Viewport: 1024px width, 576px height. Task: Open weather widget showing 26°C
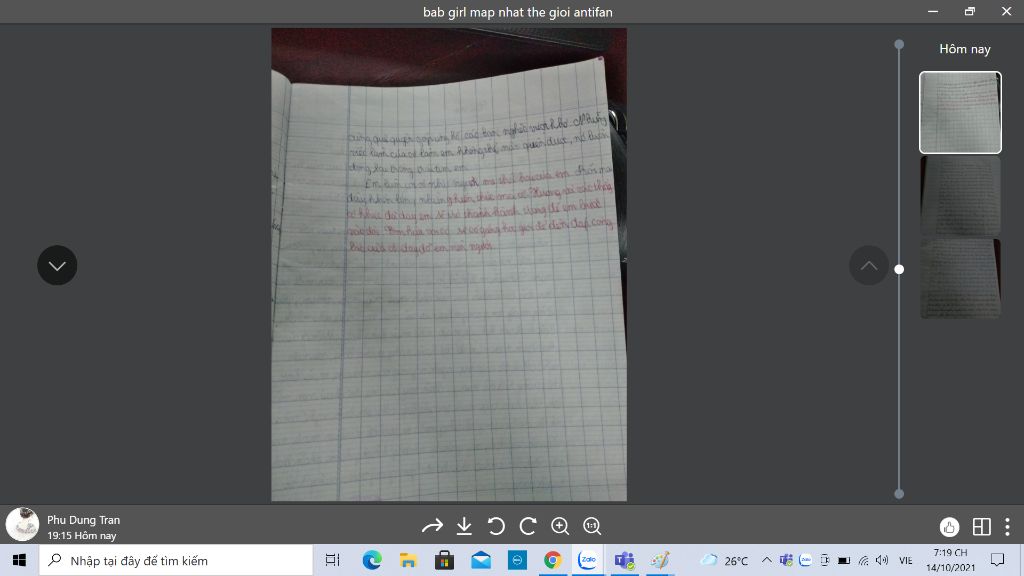(x=724, y=560)
